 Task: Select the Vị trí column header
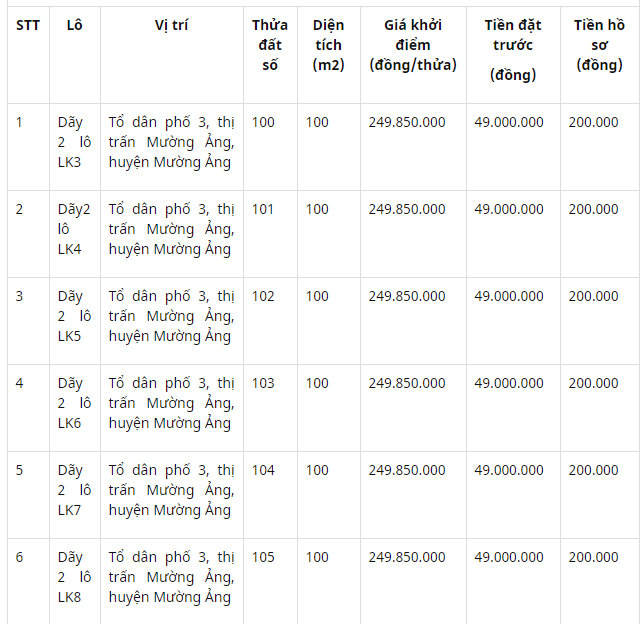(172, 25)
